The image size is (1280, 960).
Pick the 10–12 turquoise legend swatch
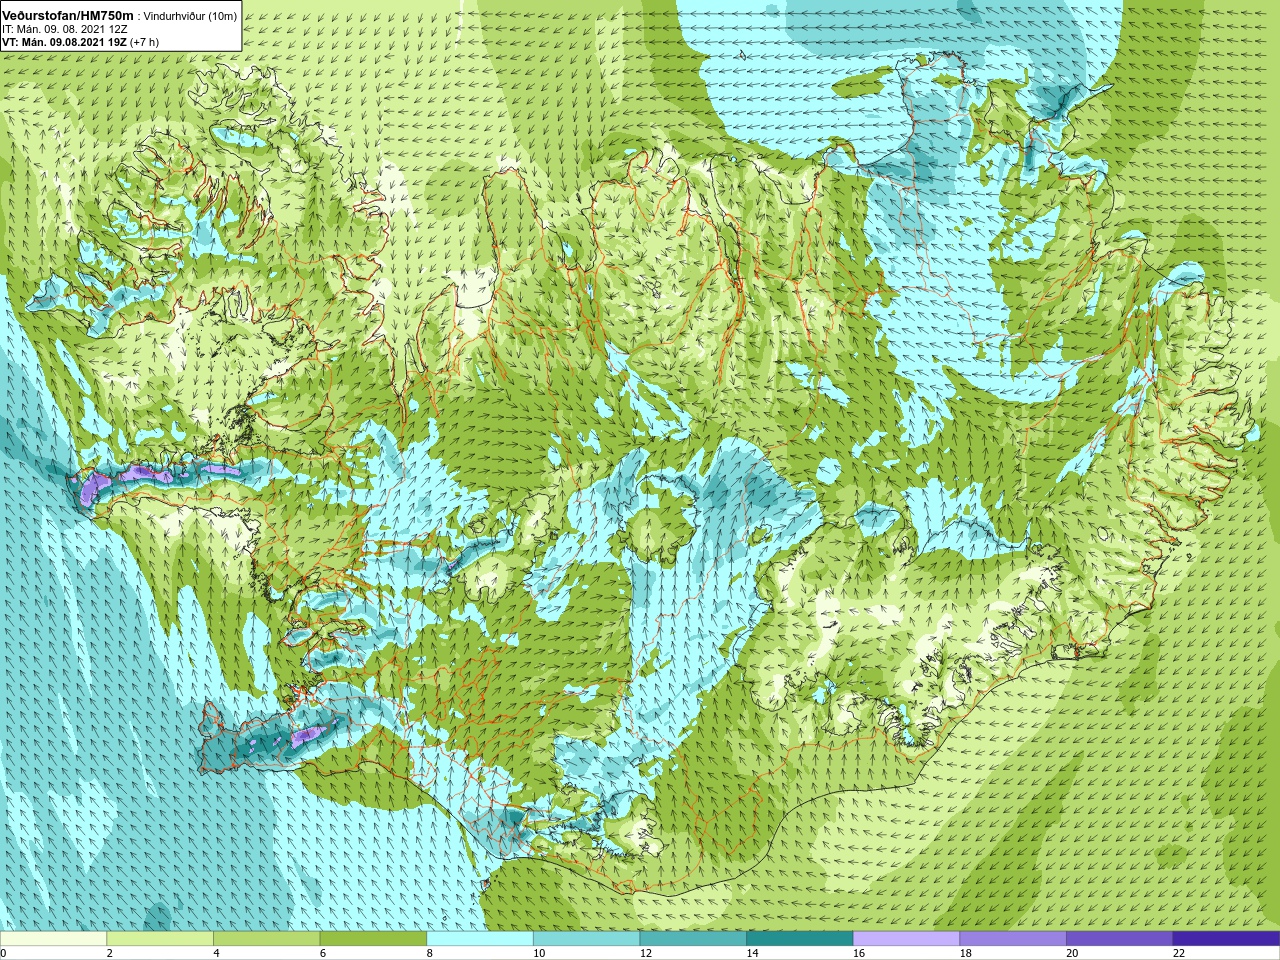[586, 939]
